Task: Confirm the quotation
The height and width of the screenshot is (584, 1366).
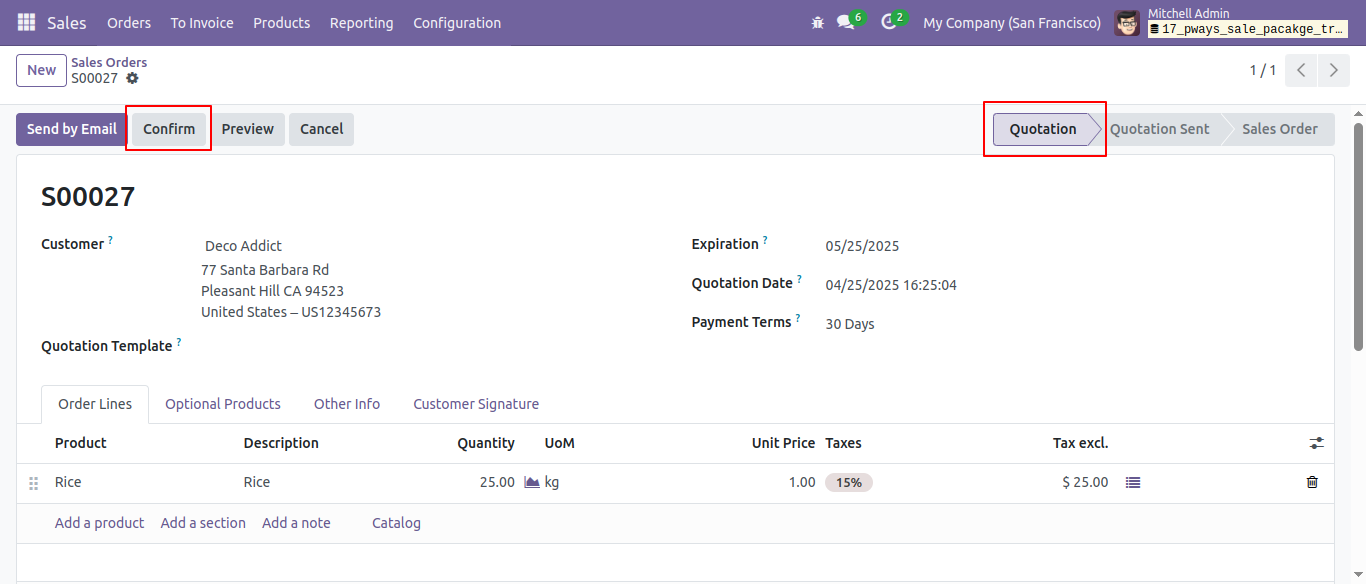Action: pyautogui.click(x=169, y=129)
